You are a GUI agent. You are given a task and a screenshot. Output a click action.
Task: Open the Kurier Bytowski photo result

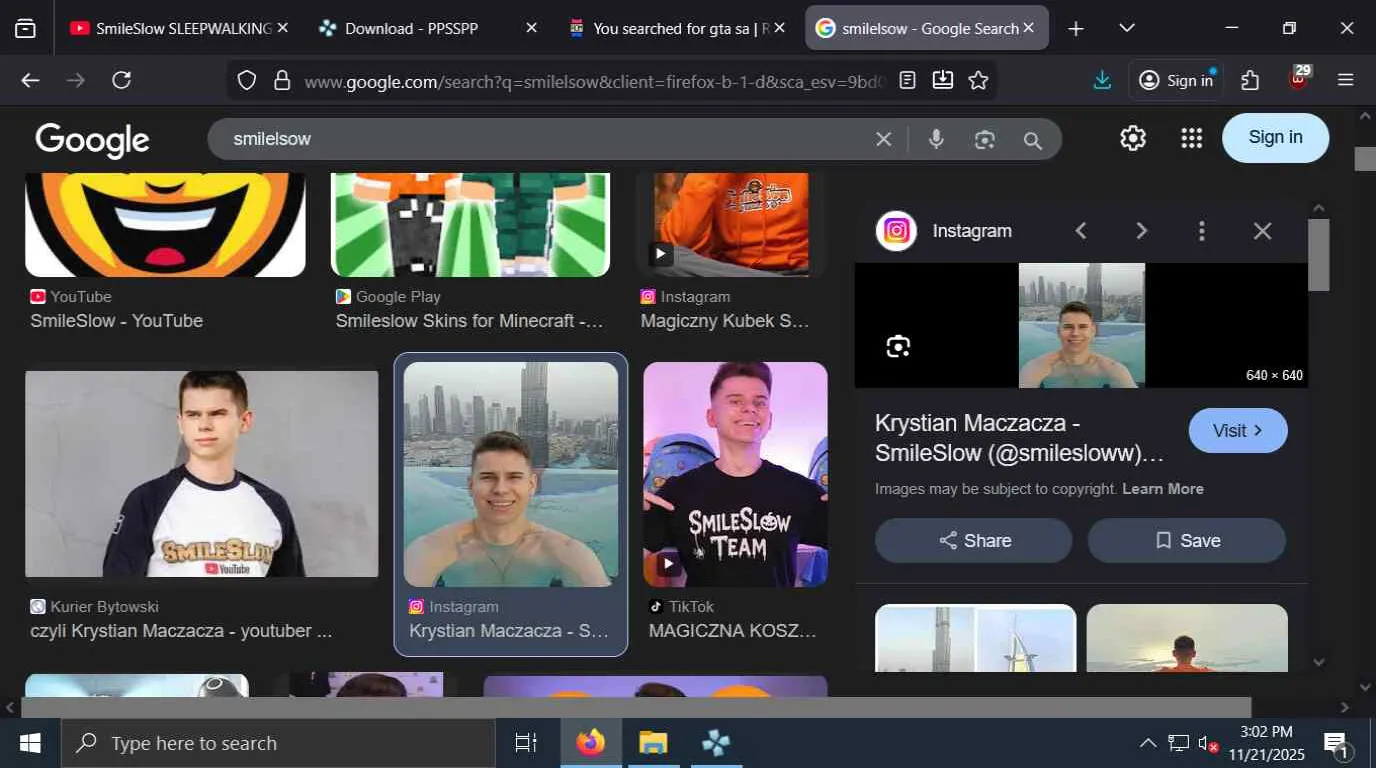(x=201, y=474)
